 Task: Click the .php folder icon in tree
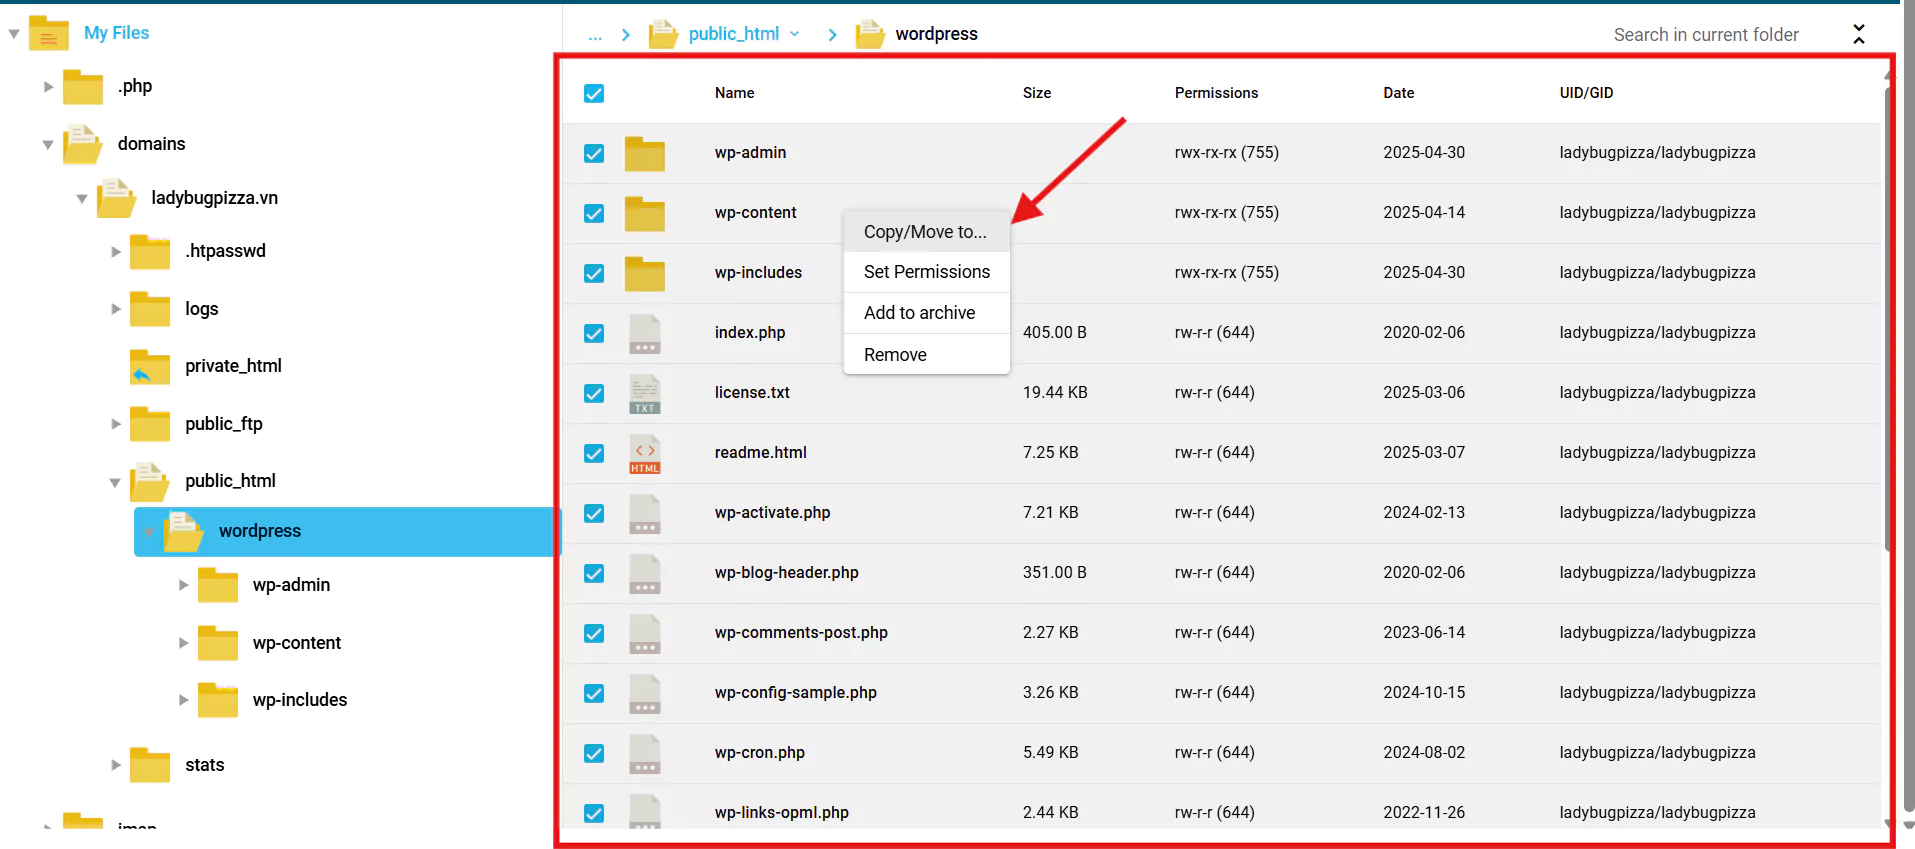[83, 87]
